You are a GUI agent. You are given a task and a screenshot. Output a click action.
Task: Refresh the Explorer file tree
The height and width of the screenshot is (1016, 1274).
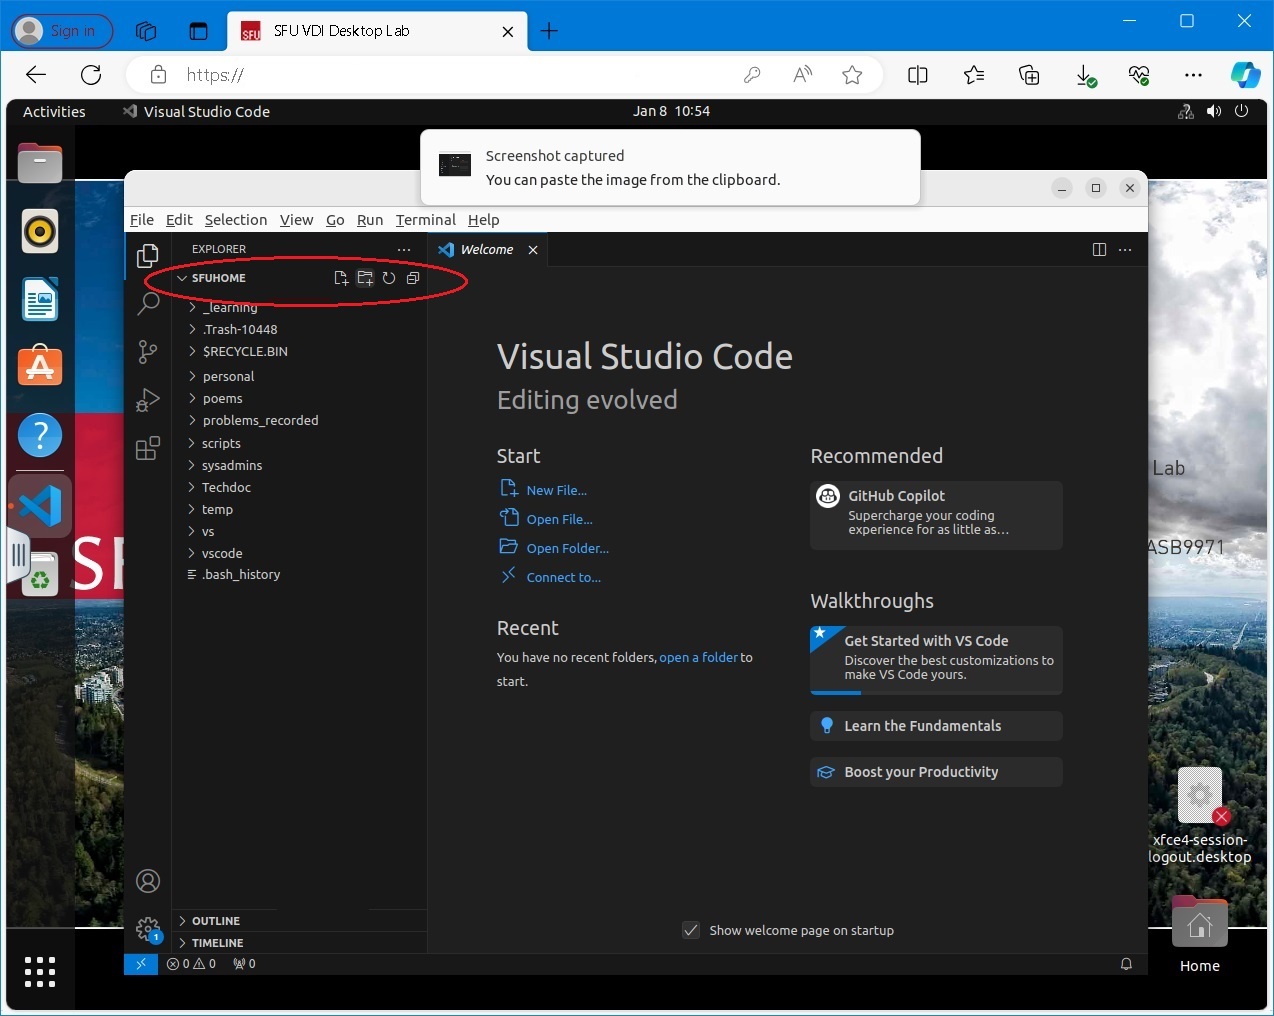click(x=389, y=278)
